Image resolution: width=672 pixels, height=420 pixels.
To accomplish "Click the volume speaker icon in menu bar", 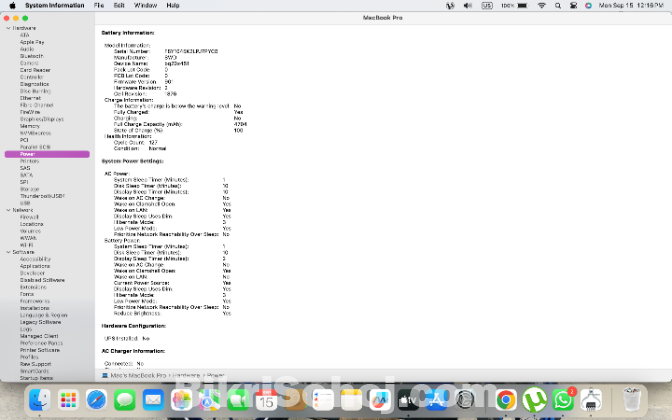I will pos(468,6).
